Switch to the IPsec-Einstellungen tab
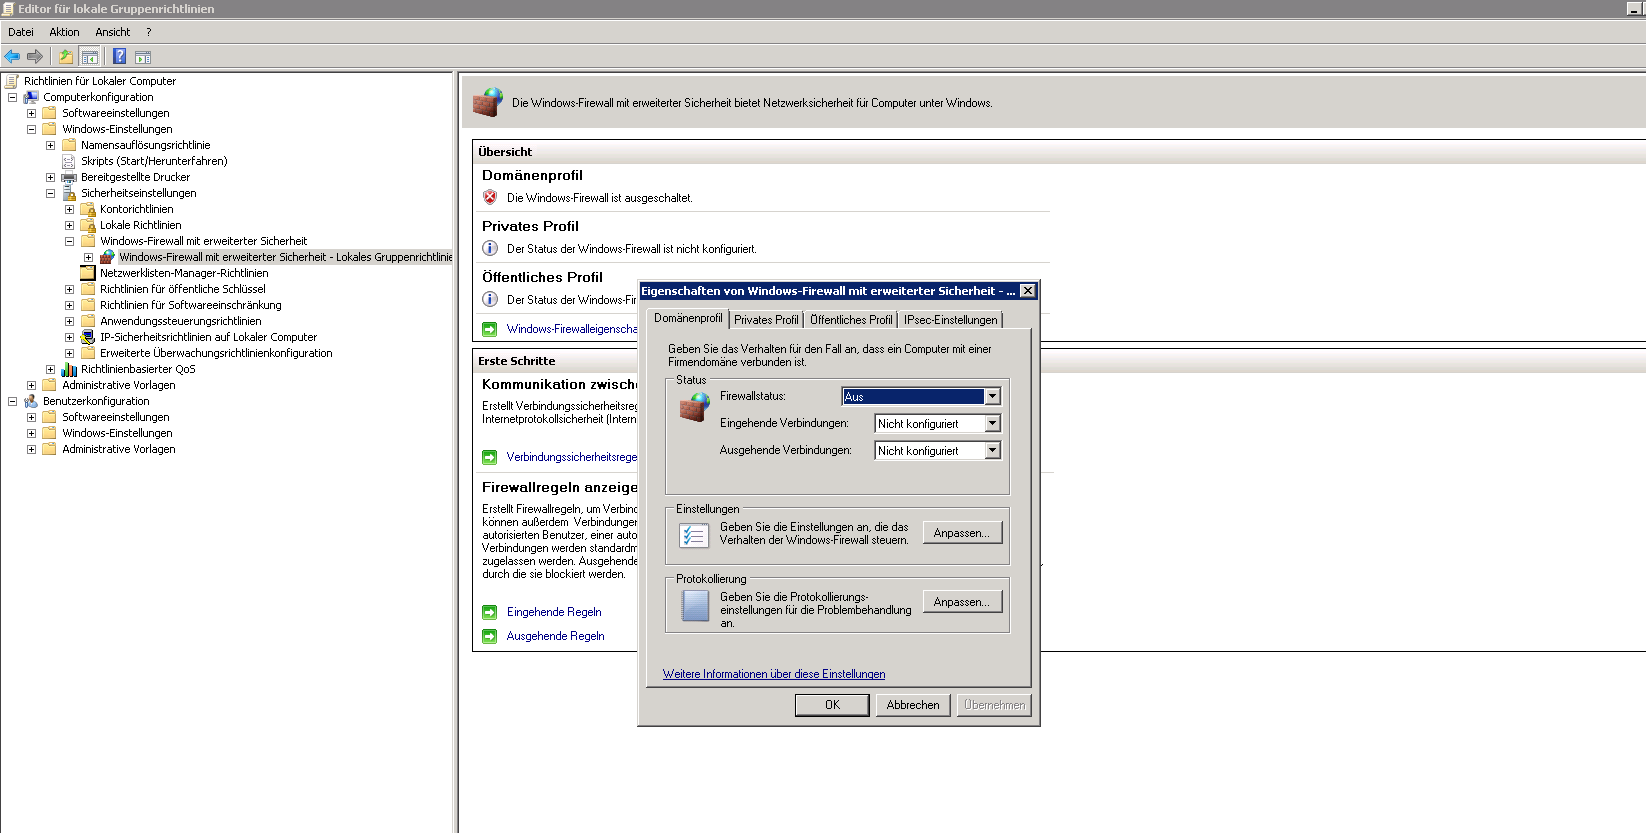The width and height of the screenshot is (1646, 833). tap(951, 320)
